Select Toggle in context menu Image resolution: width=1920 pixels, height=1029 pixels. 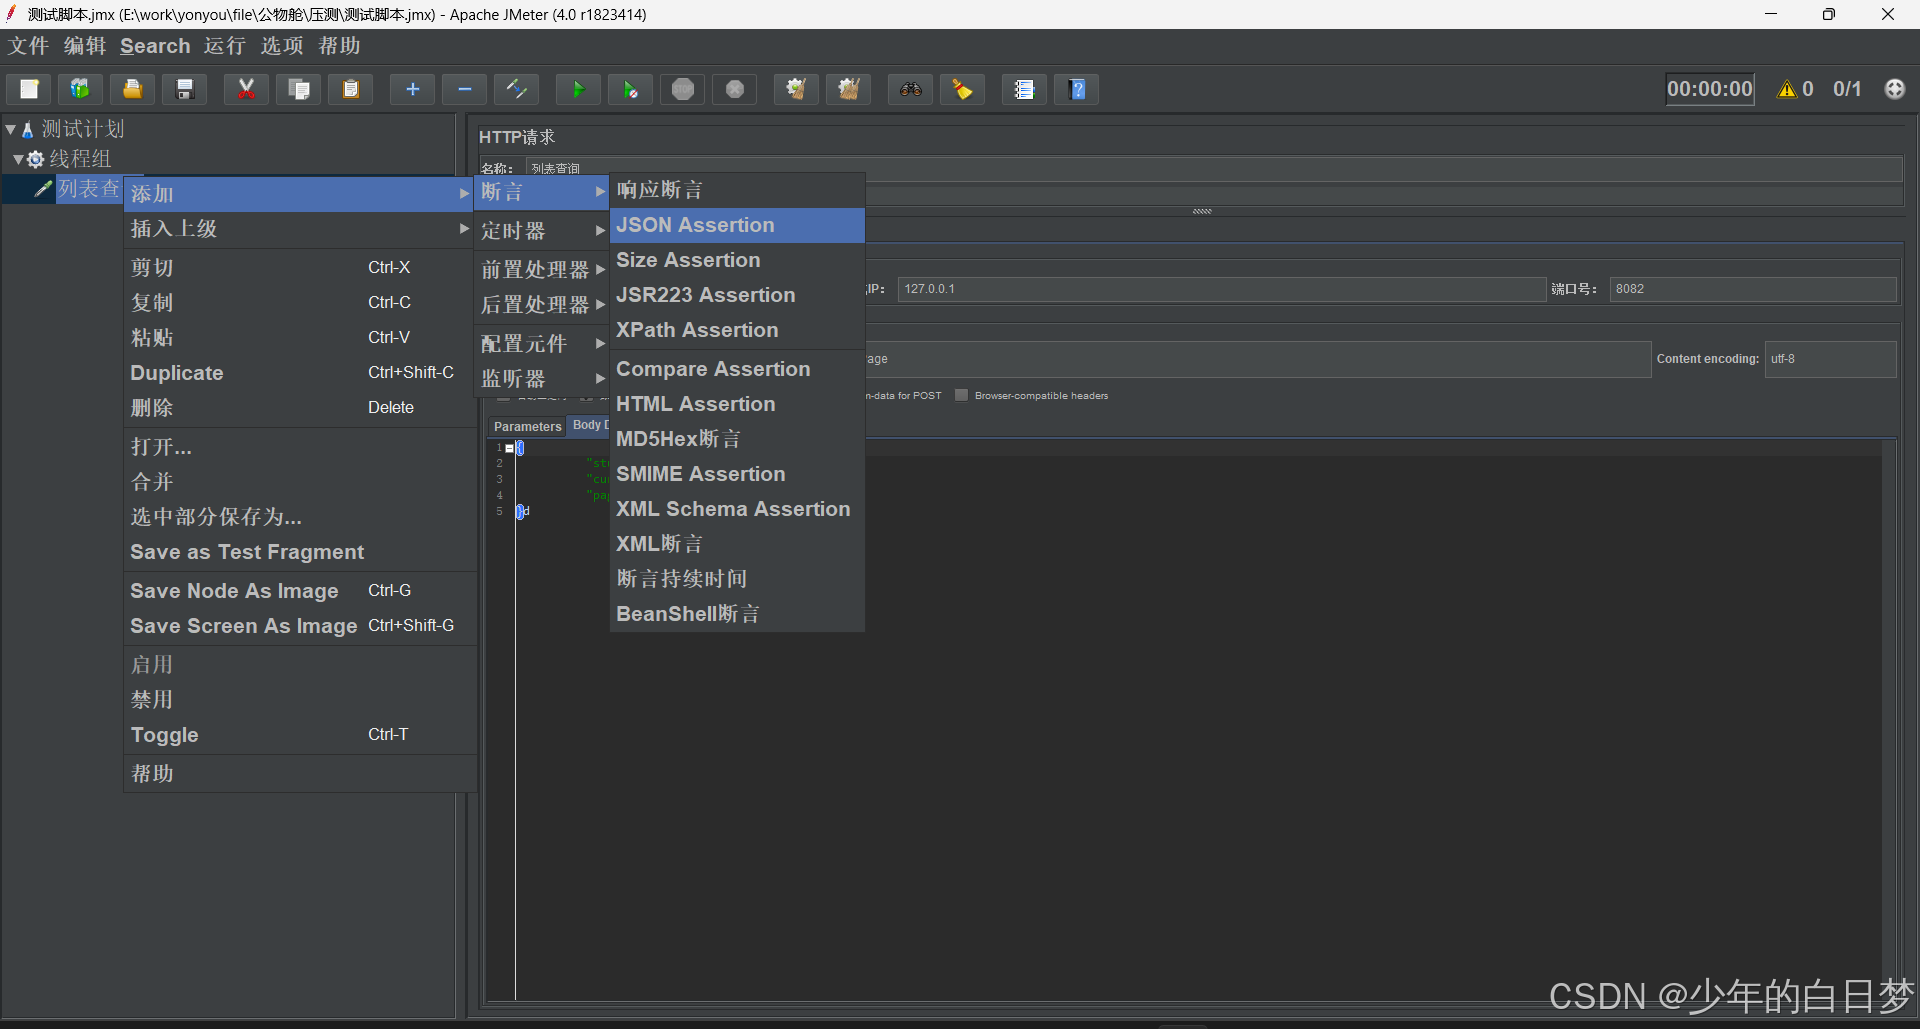299,735
